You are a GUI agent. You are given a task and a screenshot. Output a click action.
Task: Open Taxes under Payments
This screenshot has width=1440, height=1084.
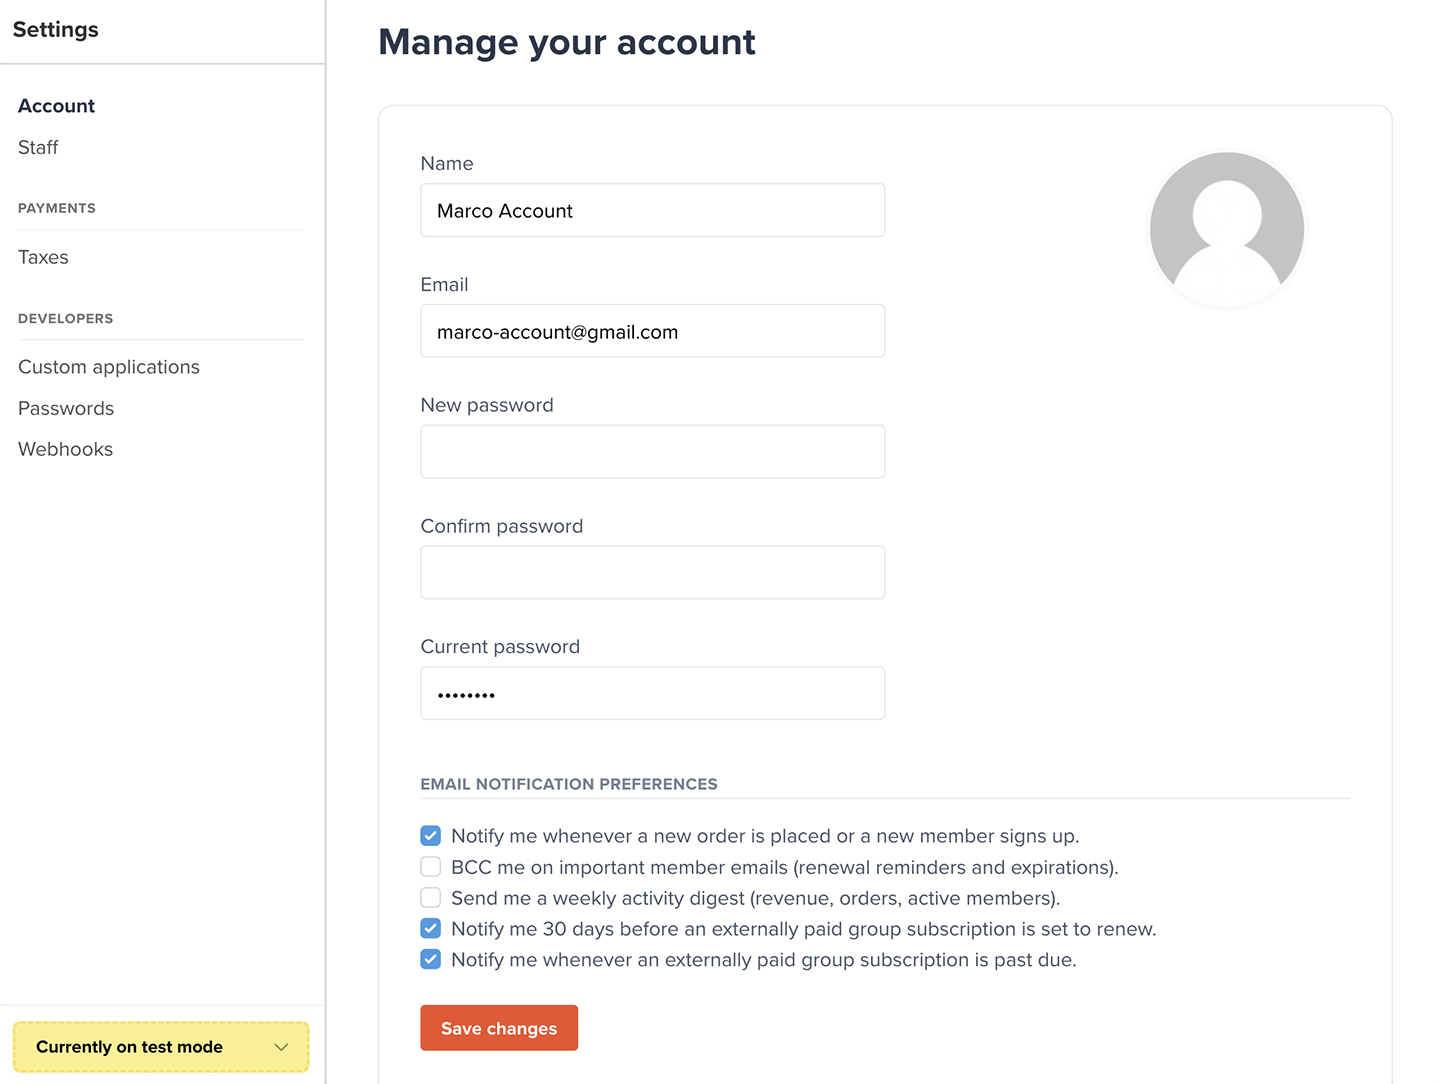click(x=43, y=257)
